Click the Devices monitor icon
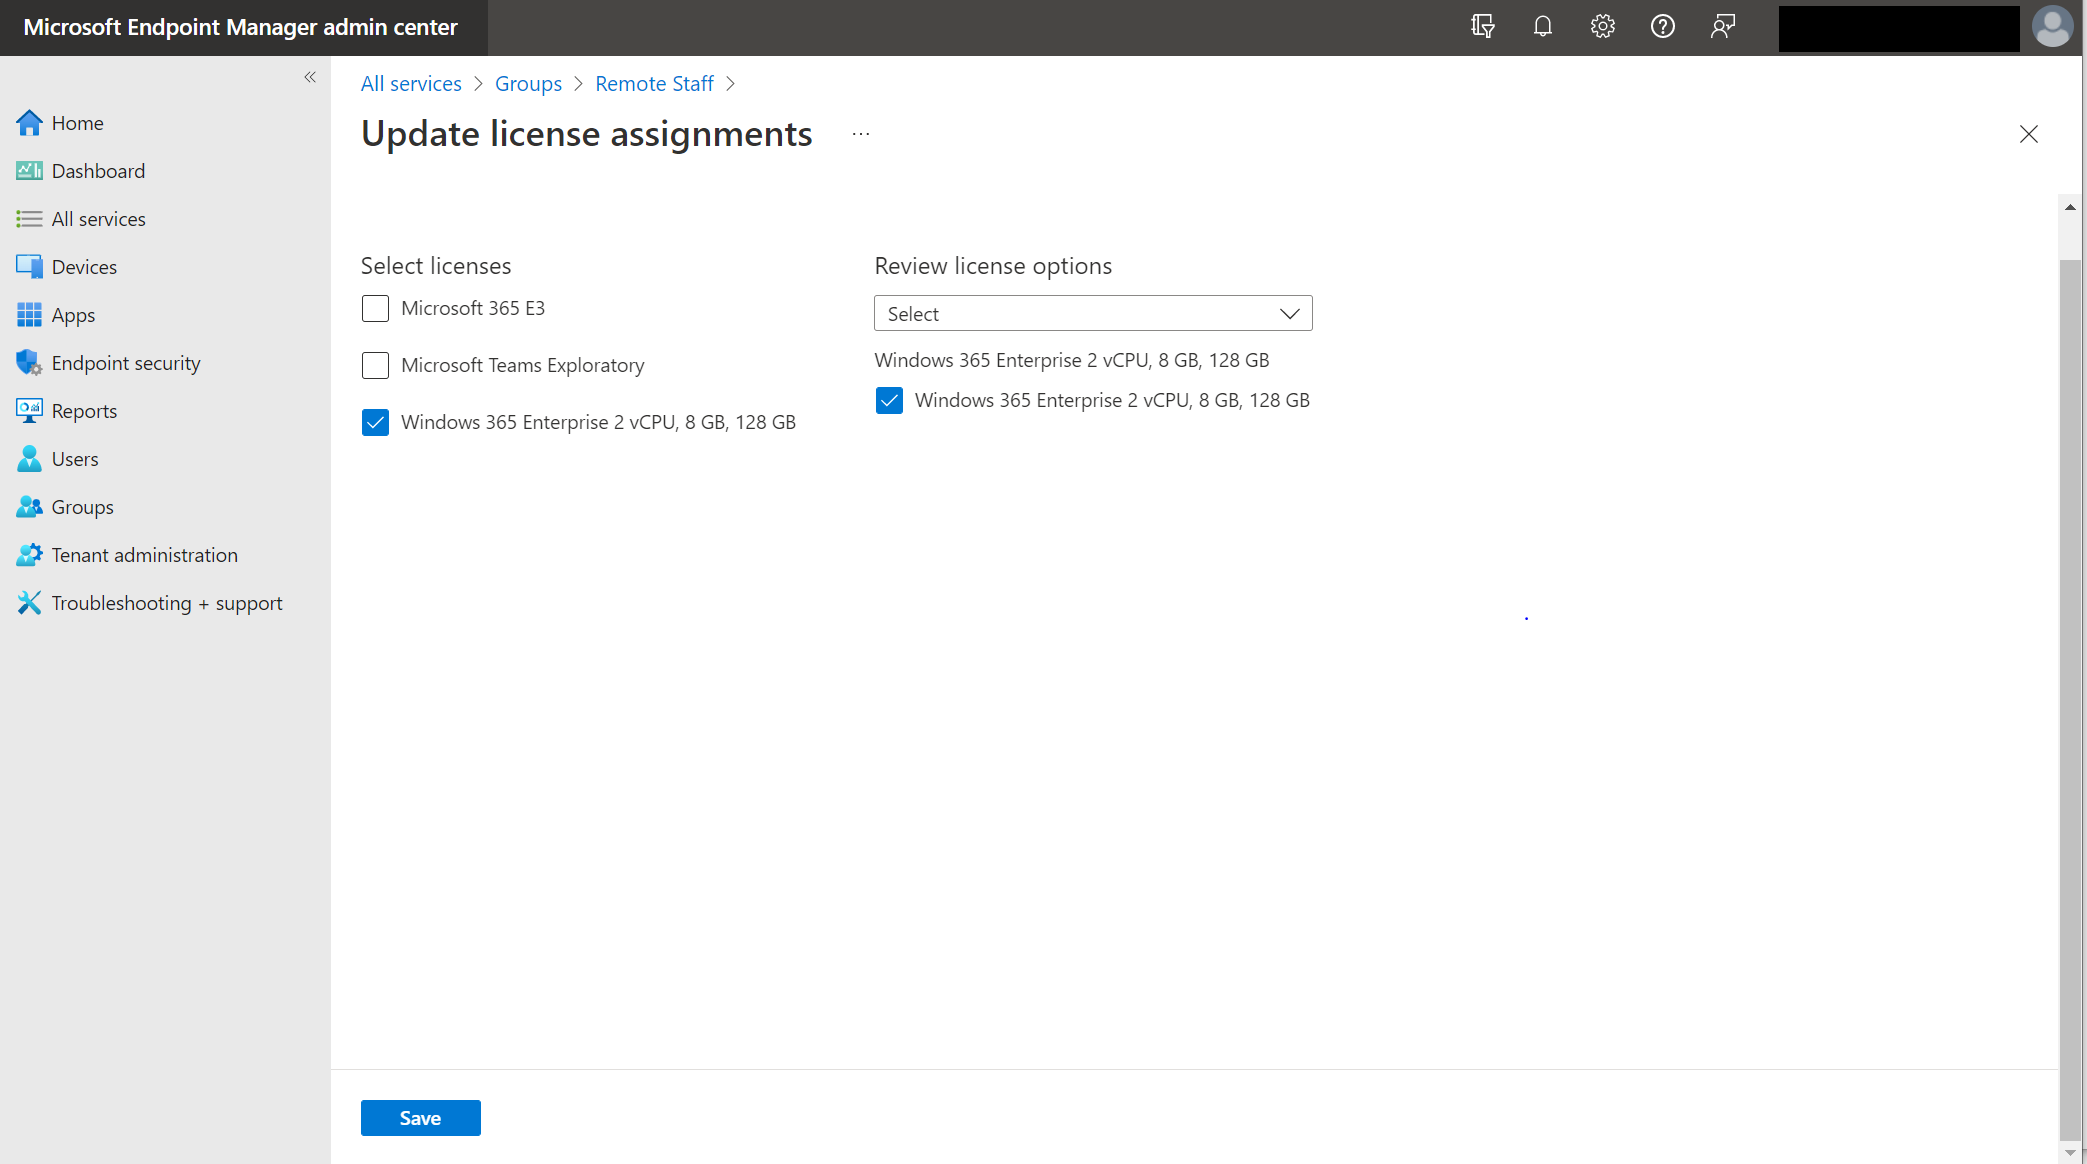 click(x=29, y=267)
